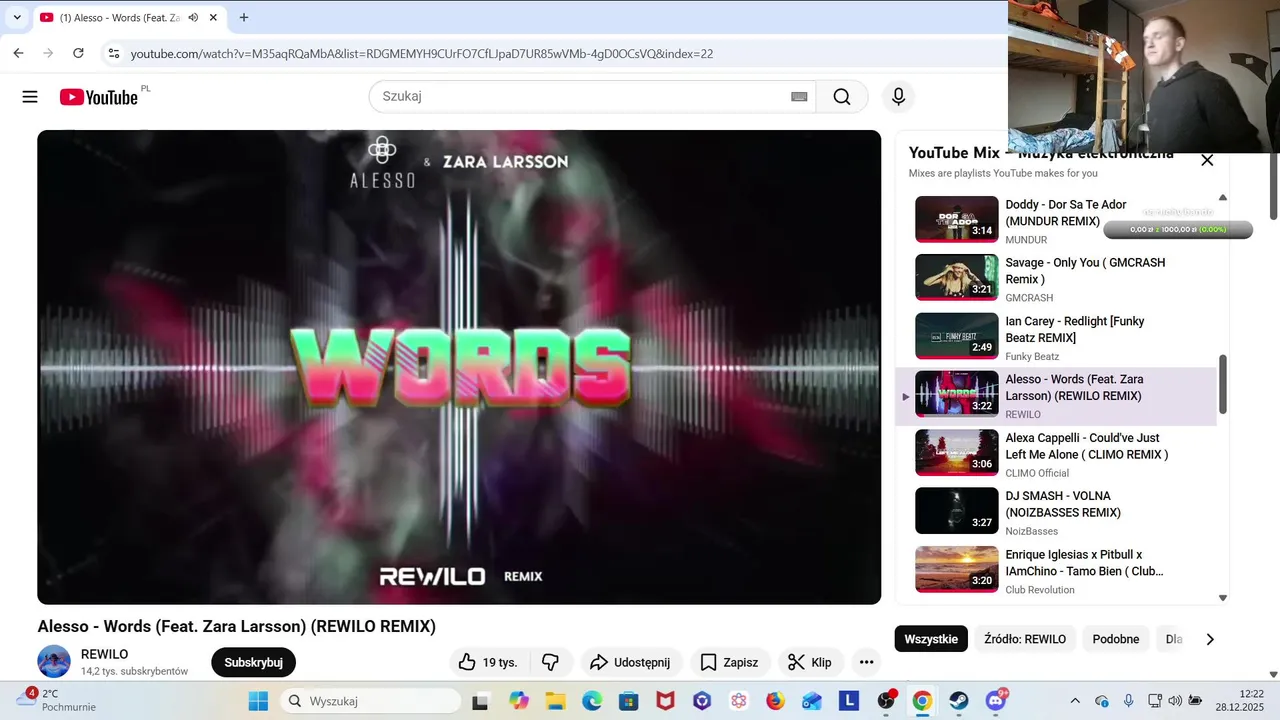Open the on-screen keyboard in search box
The height and width of the screenshot is (720, 1280).
coord(799,97)
